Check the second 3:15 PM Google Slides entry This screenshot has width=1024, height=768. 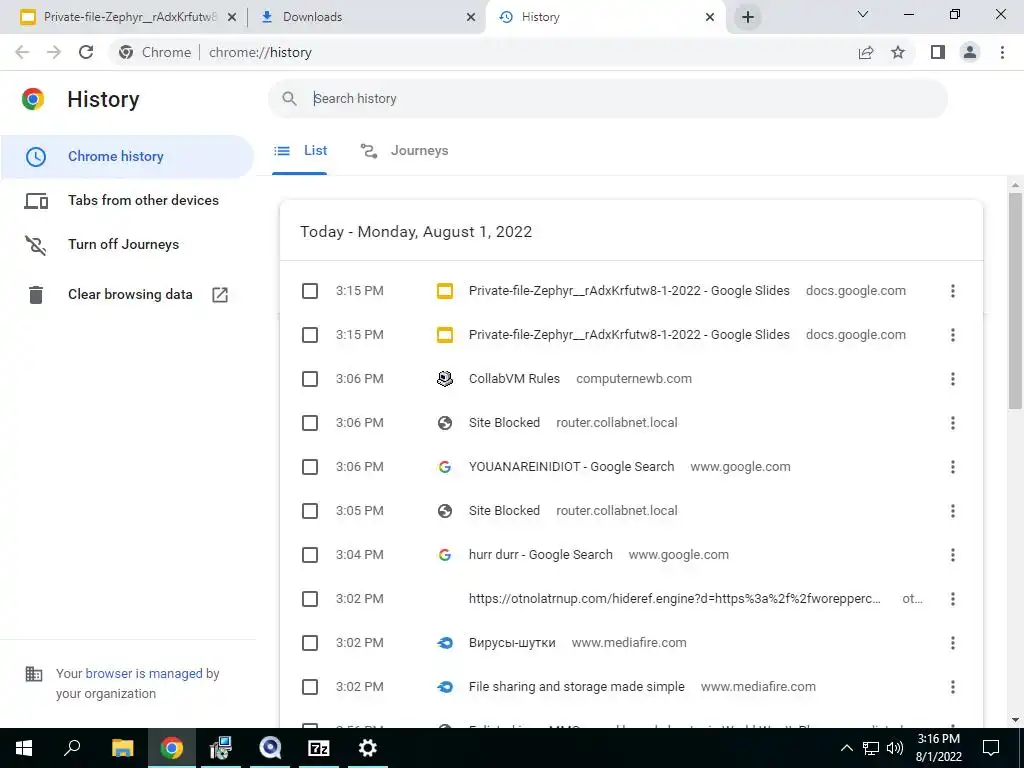coord(310,335)
